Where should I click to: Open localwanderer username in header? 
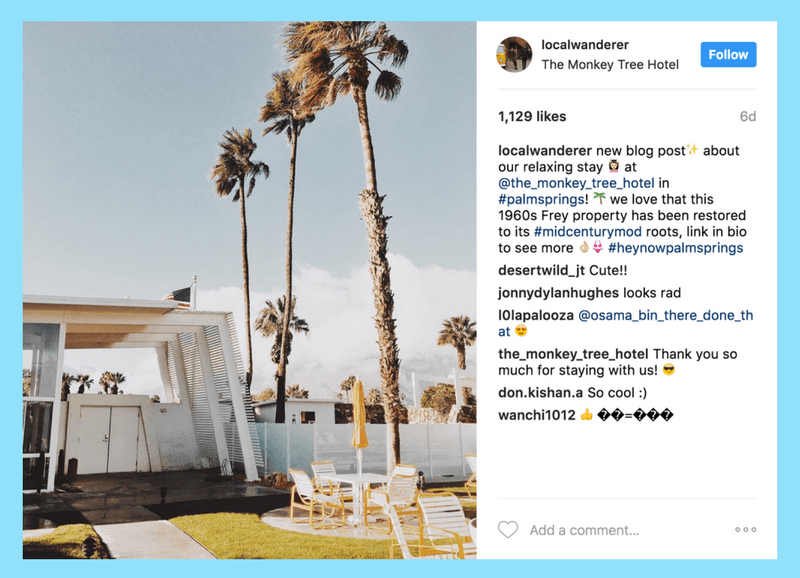585,45
